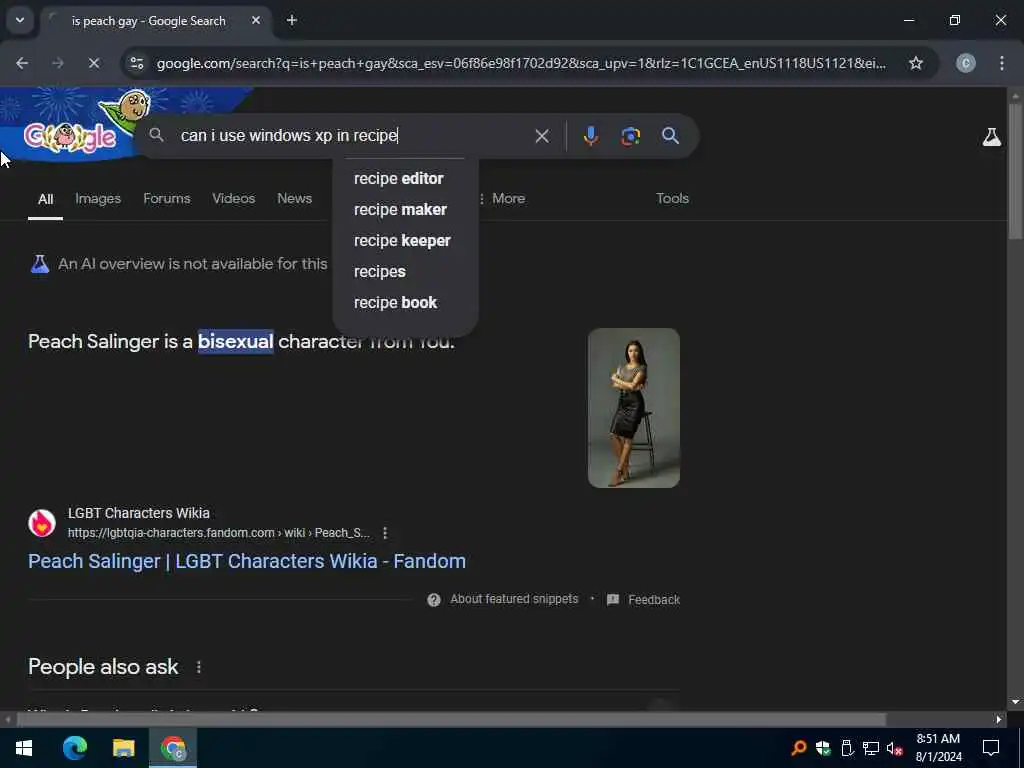Start voice search with microphone icon
The image size is (1024, 768).
590,136
